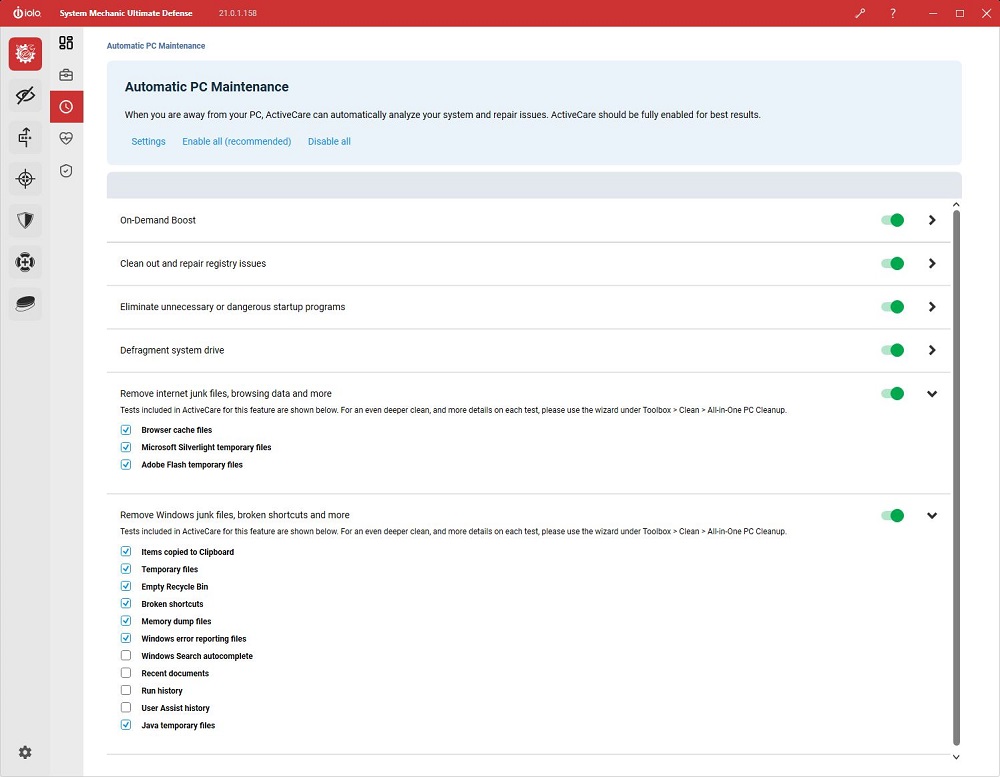Open the ActiveCare Settings link
Viewport: 1000px width, 777px height.
coord(149,142)
